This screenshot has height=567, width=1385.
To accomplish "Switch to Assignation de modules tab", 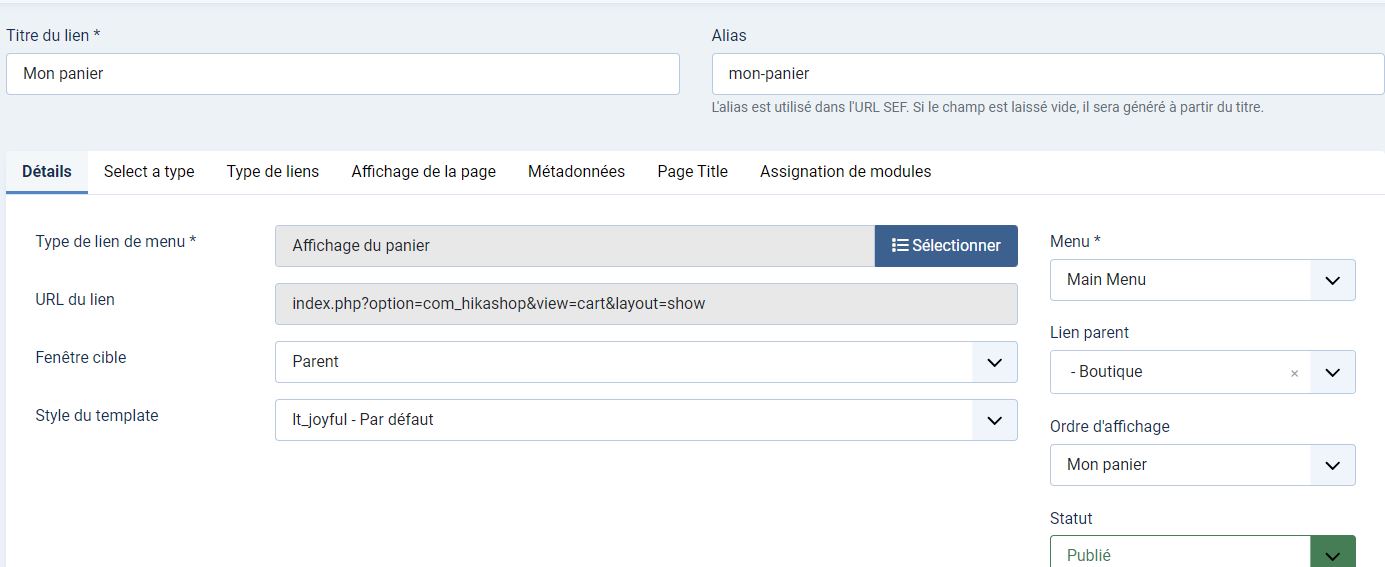I will coord(845,172).
